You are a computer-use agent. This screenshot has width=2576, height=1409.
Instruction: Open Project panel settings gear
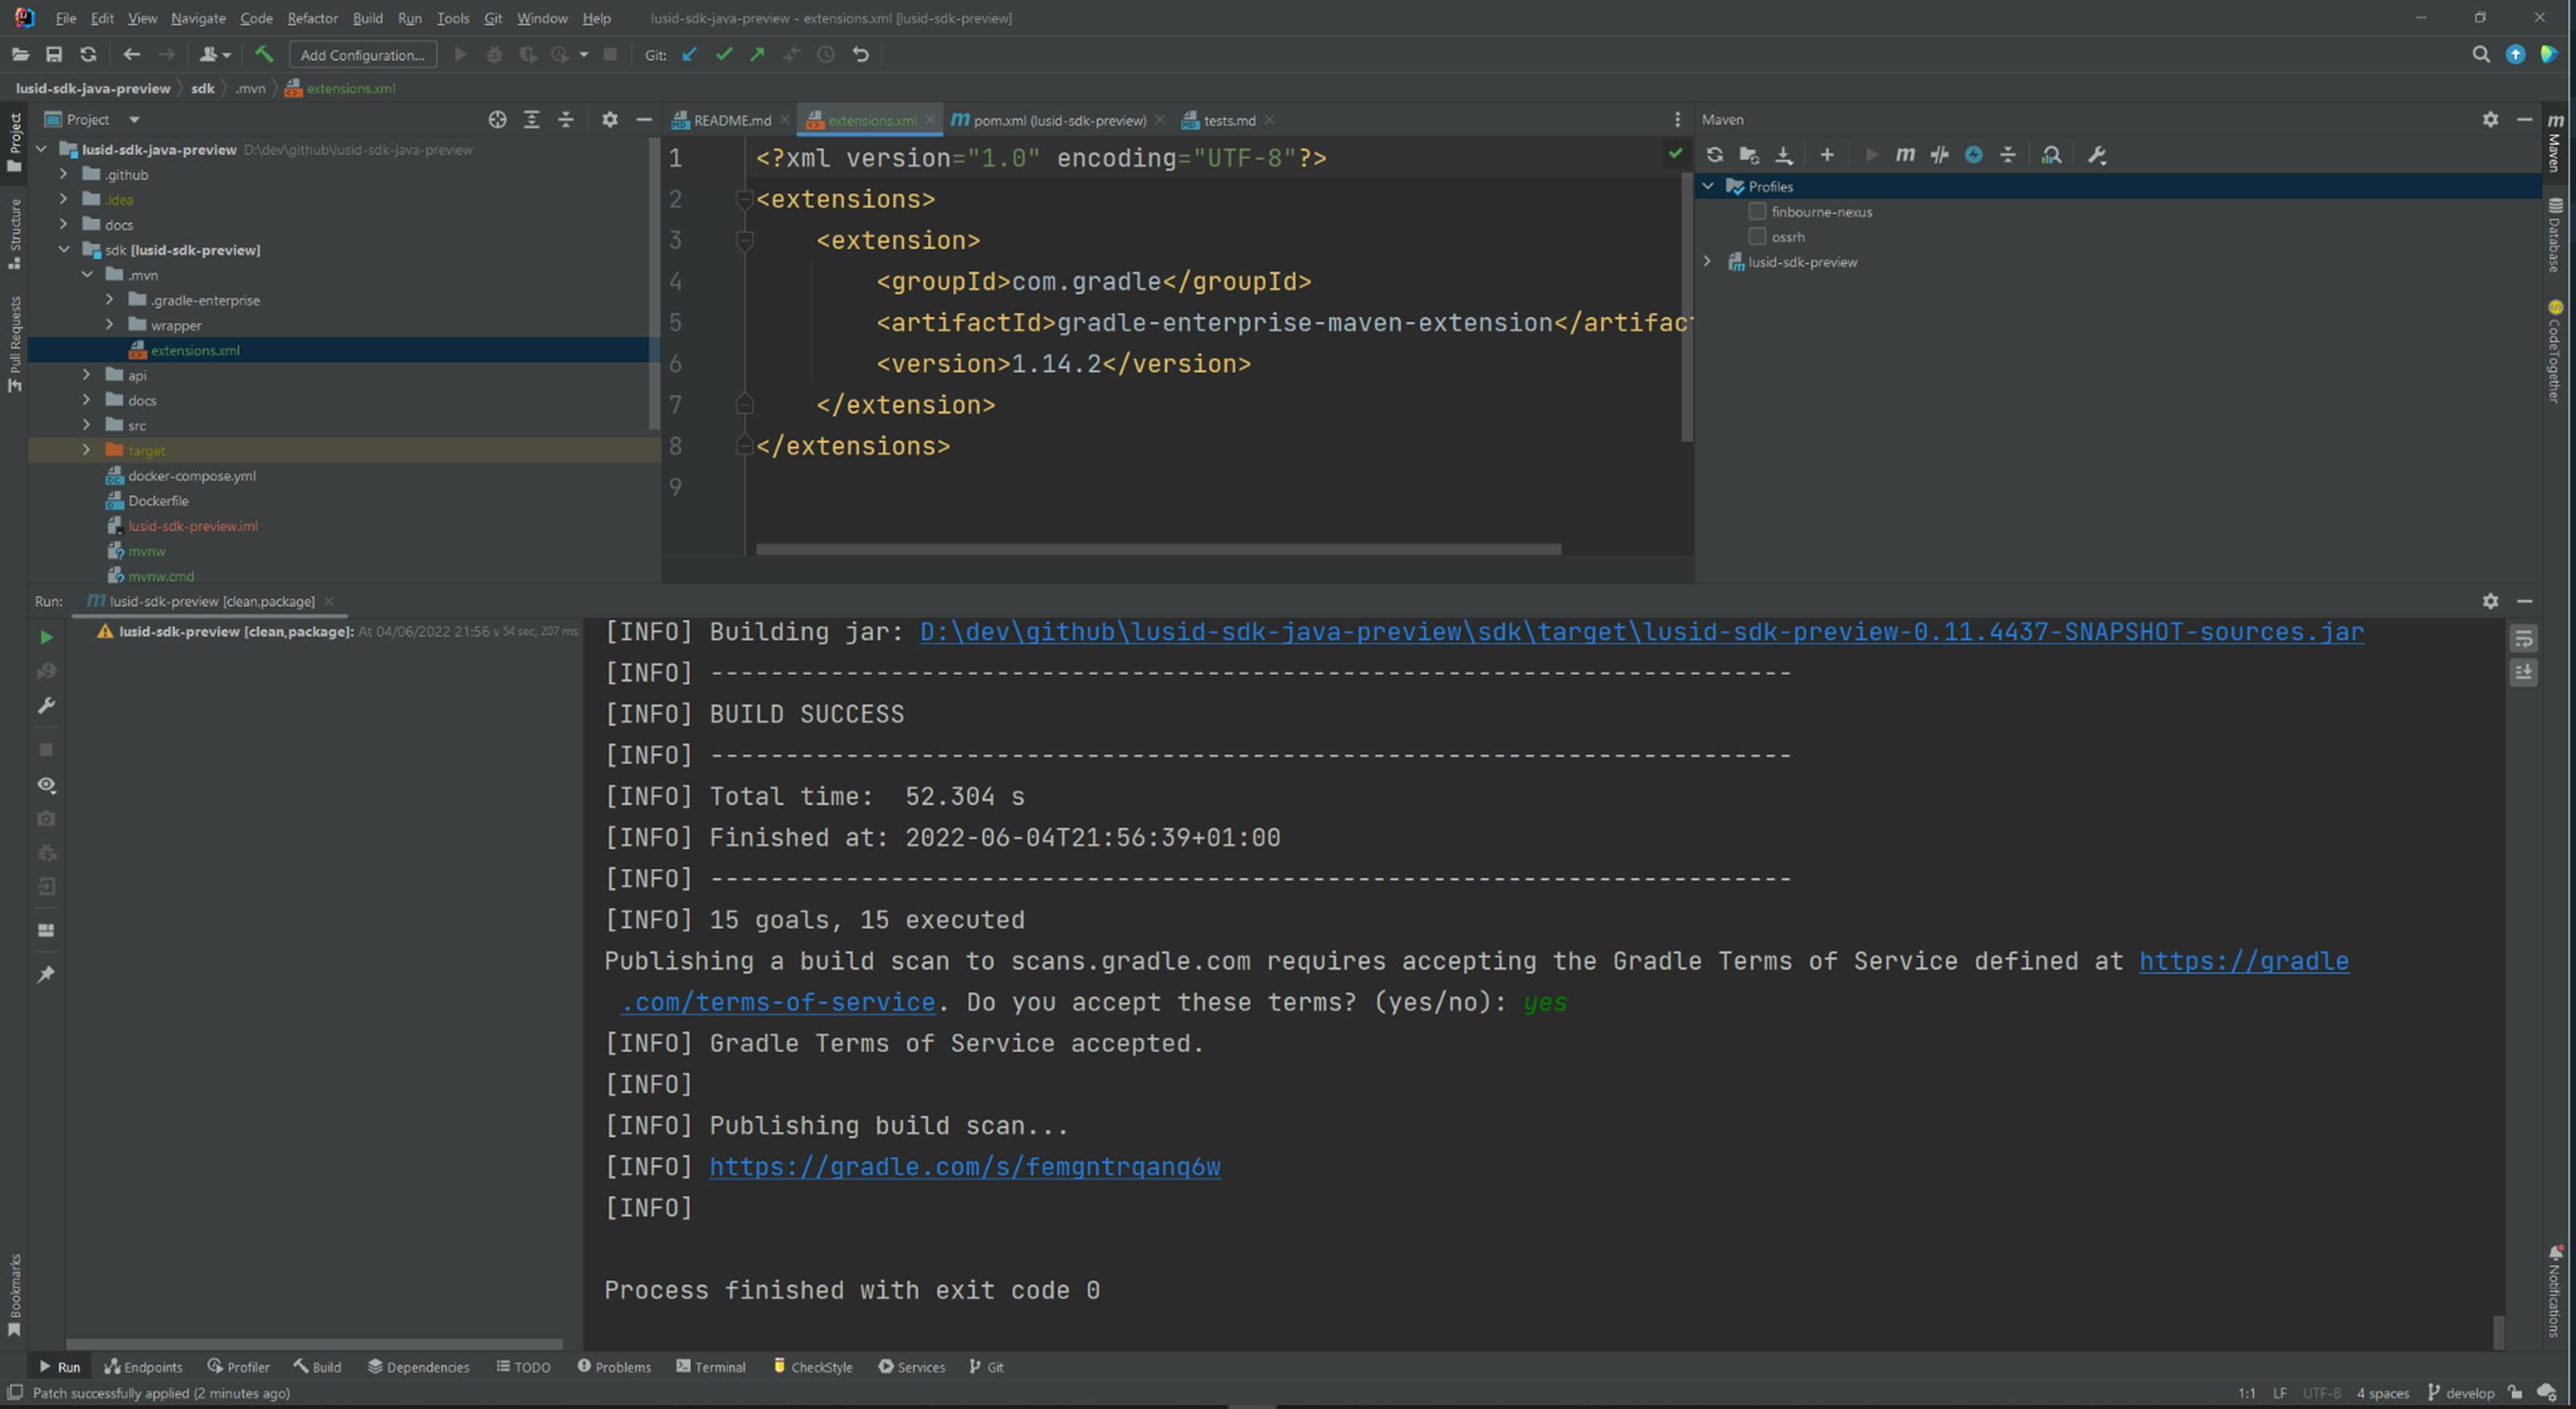(x=610, y=120)
